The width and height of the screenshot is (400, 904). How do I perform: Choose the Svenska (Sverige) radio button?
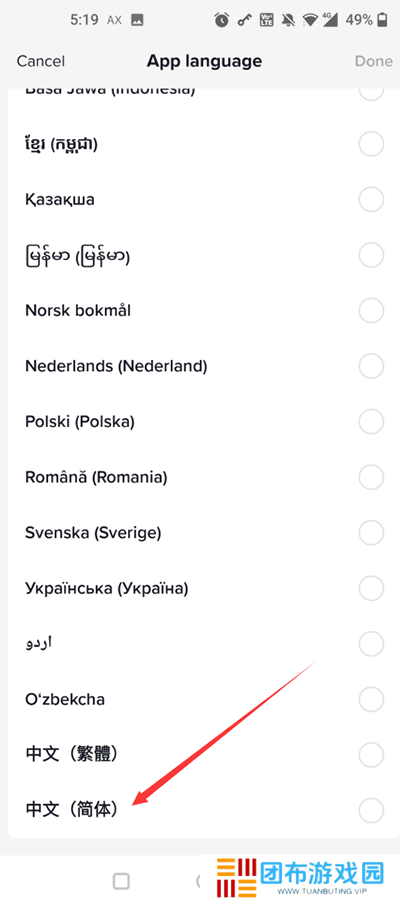coord(371,533)
